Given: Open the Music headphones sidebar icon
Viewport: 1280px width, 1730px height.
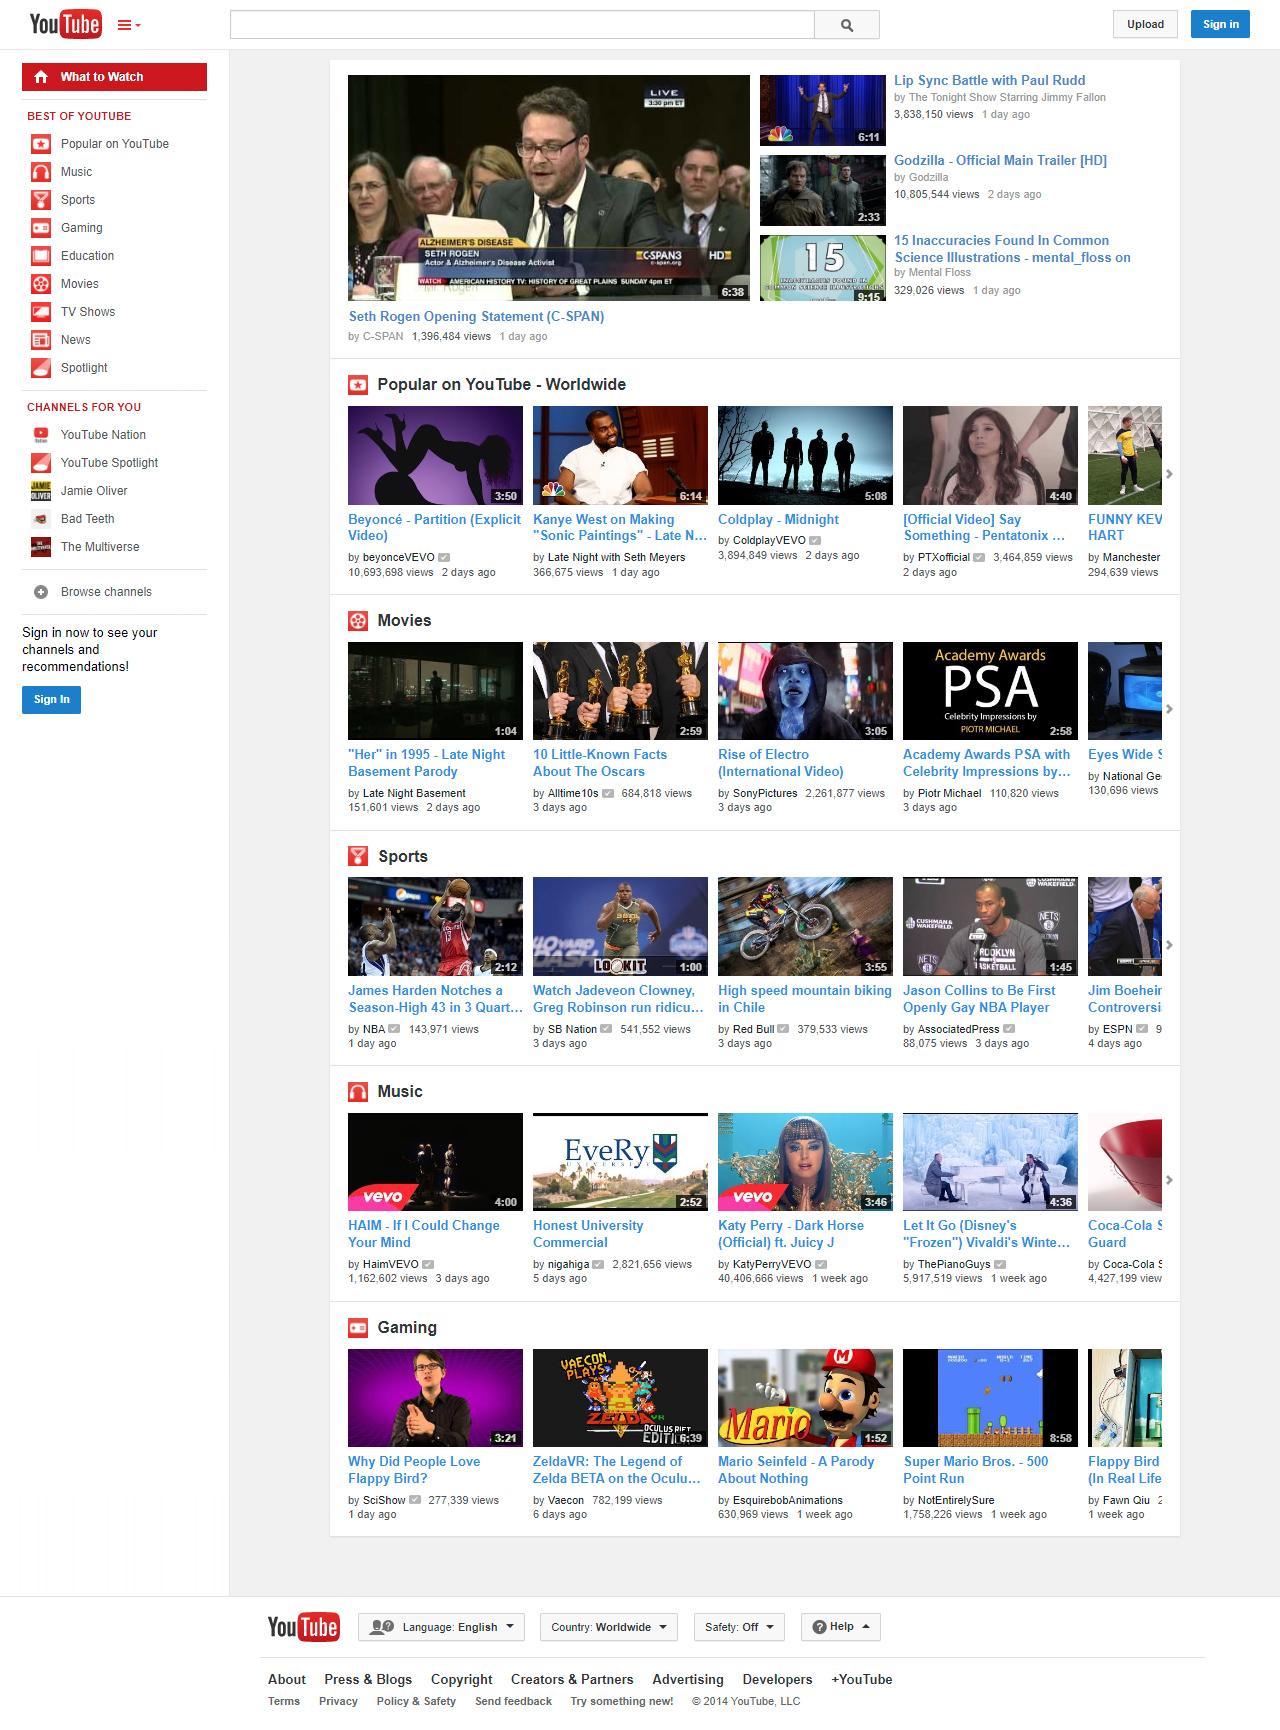Looking at the screenshot, I should [x=41, y=172].
